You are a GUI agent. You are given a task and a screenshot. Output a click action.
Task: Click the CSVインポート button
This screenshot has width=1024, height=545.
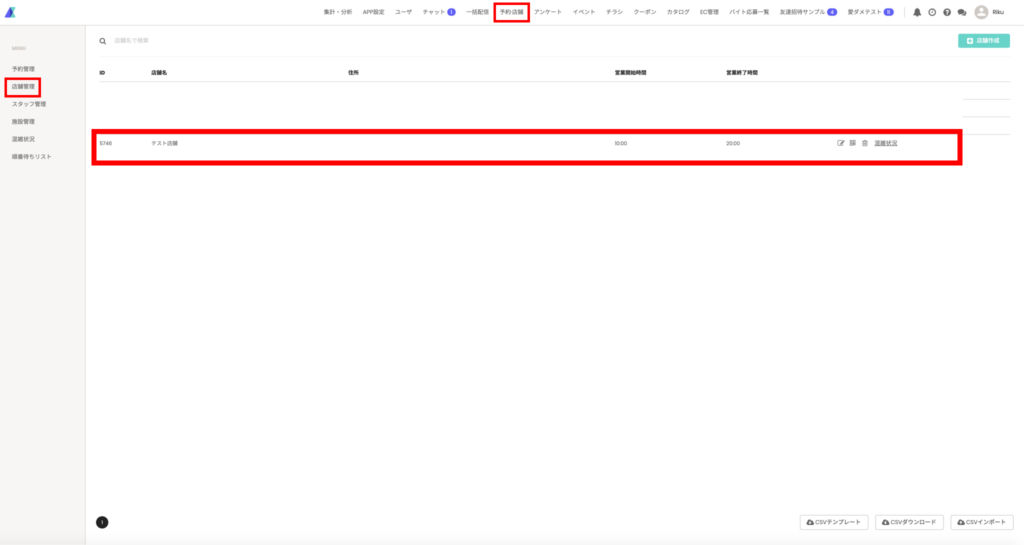(x=982, y=522)
